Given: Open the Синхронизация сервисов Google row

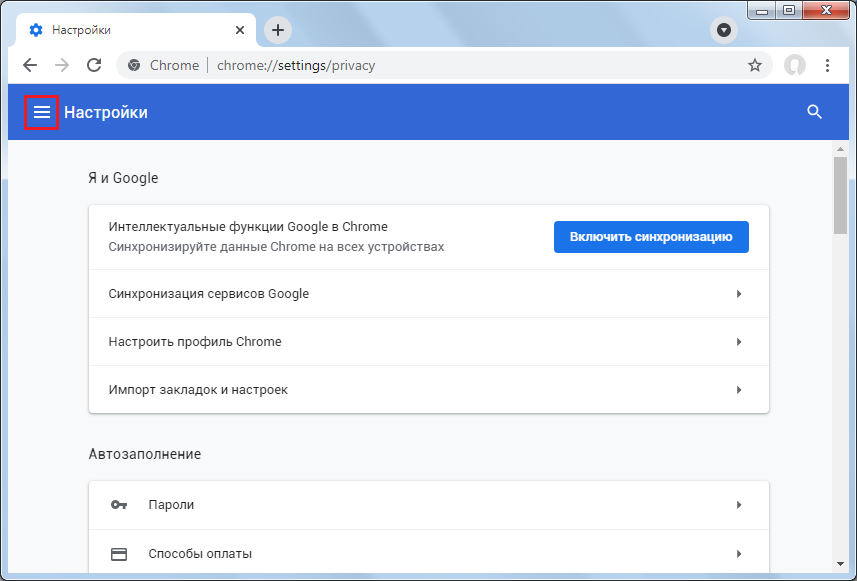Looking at the screenshot, I should [x=428, y=294].
